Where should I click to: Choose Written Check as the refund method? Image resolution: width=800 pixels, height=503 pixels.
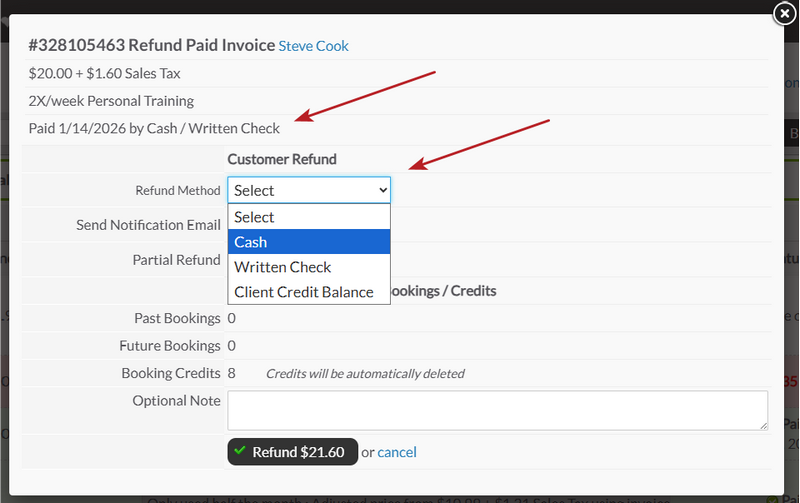[x=309, y=267]
